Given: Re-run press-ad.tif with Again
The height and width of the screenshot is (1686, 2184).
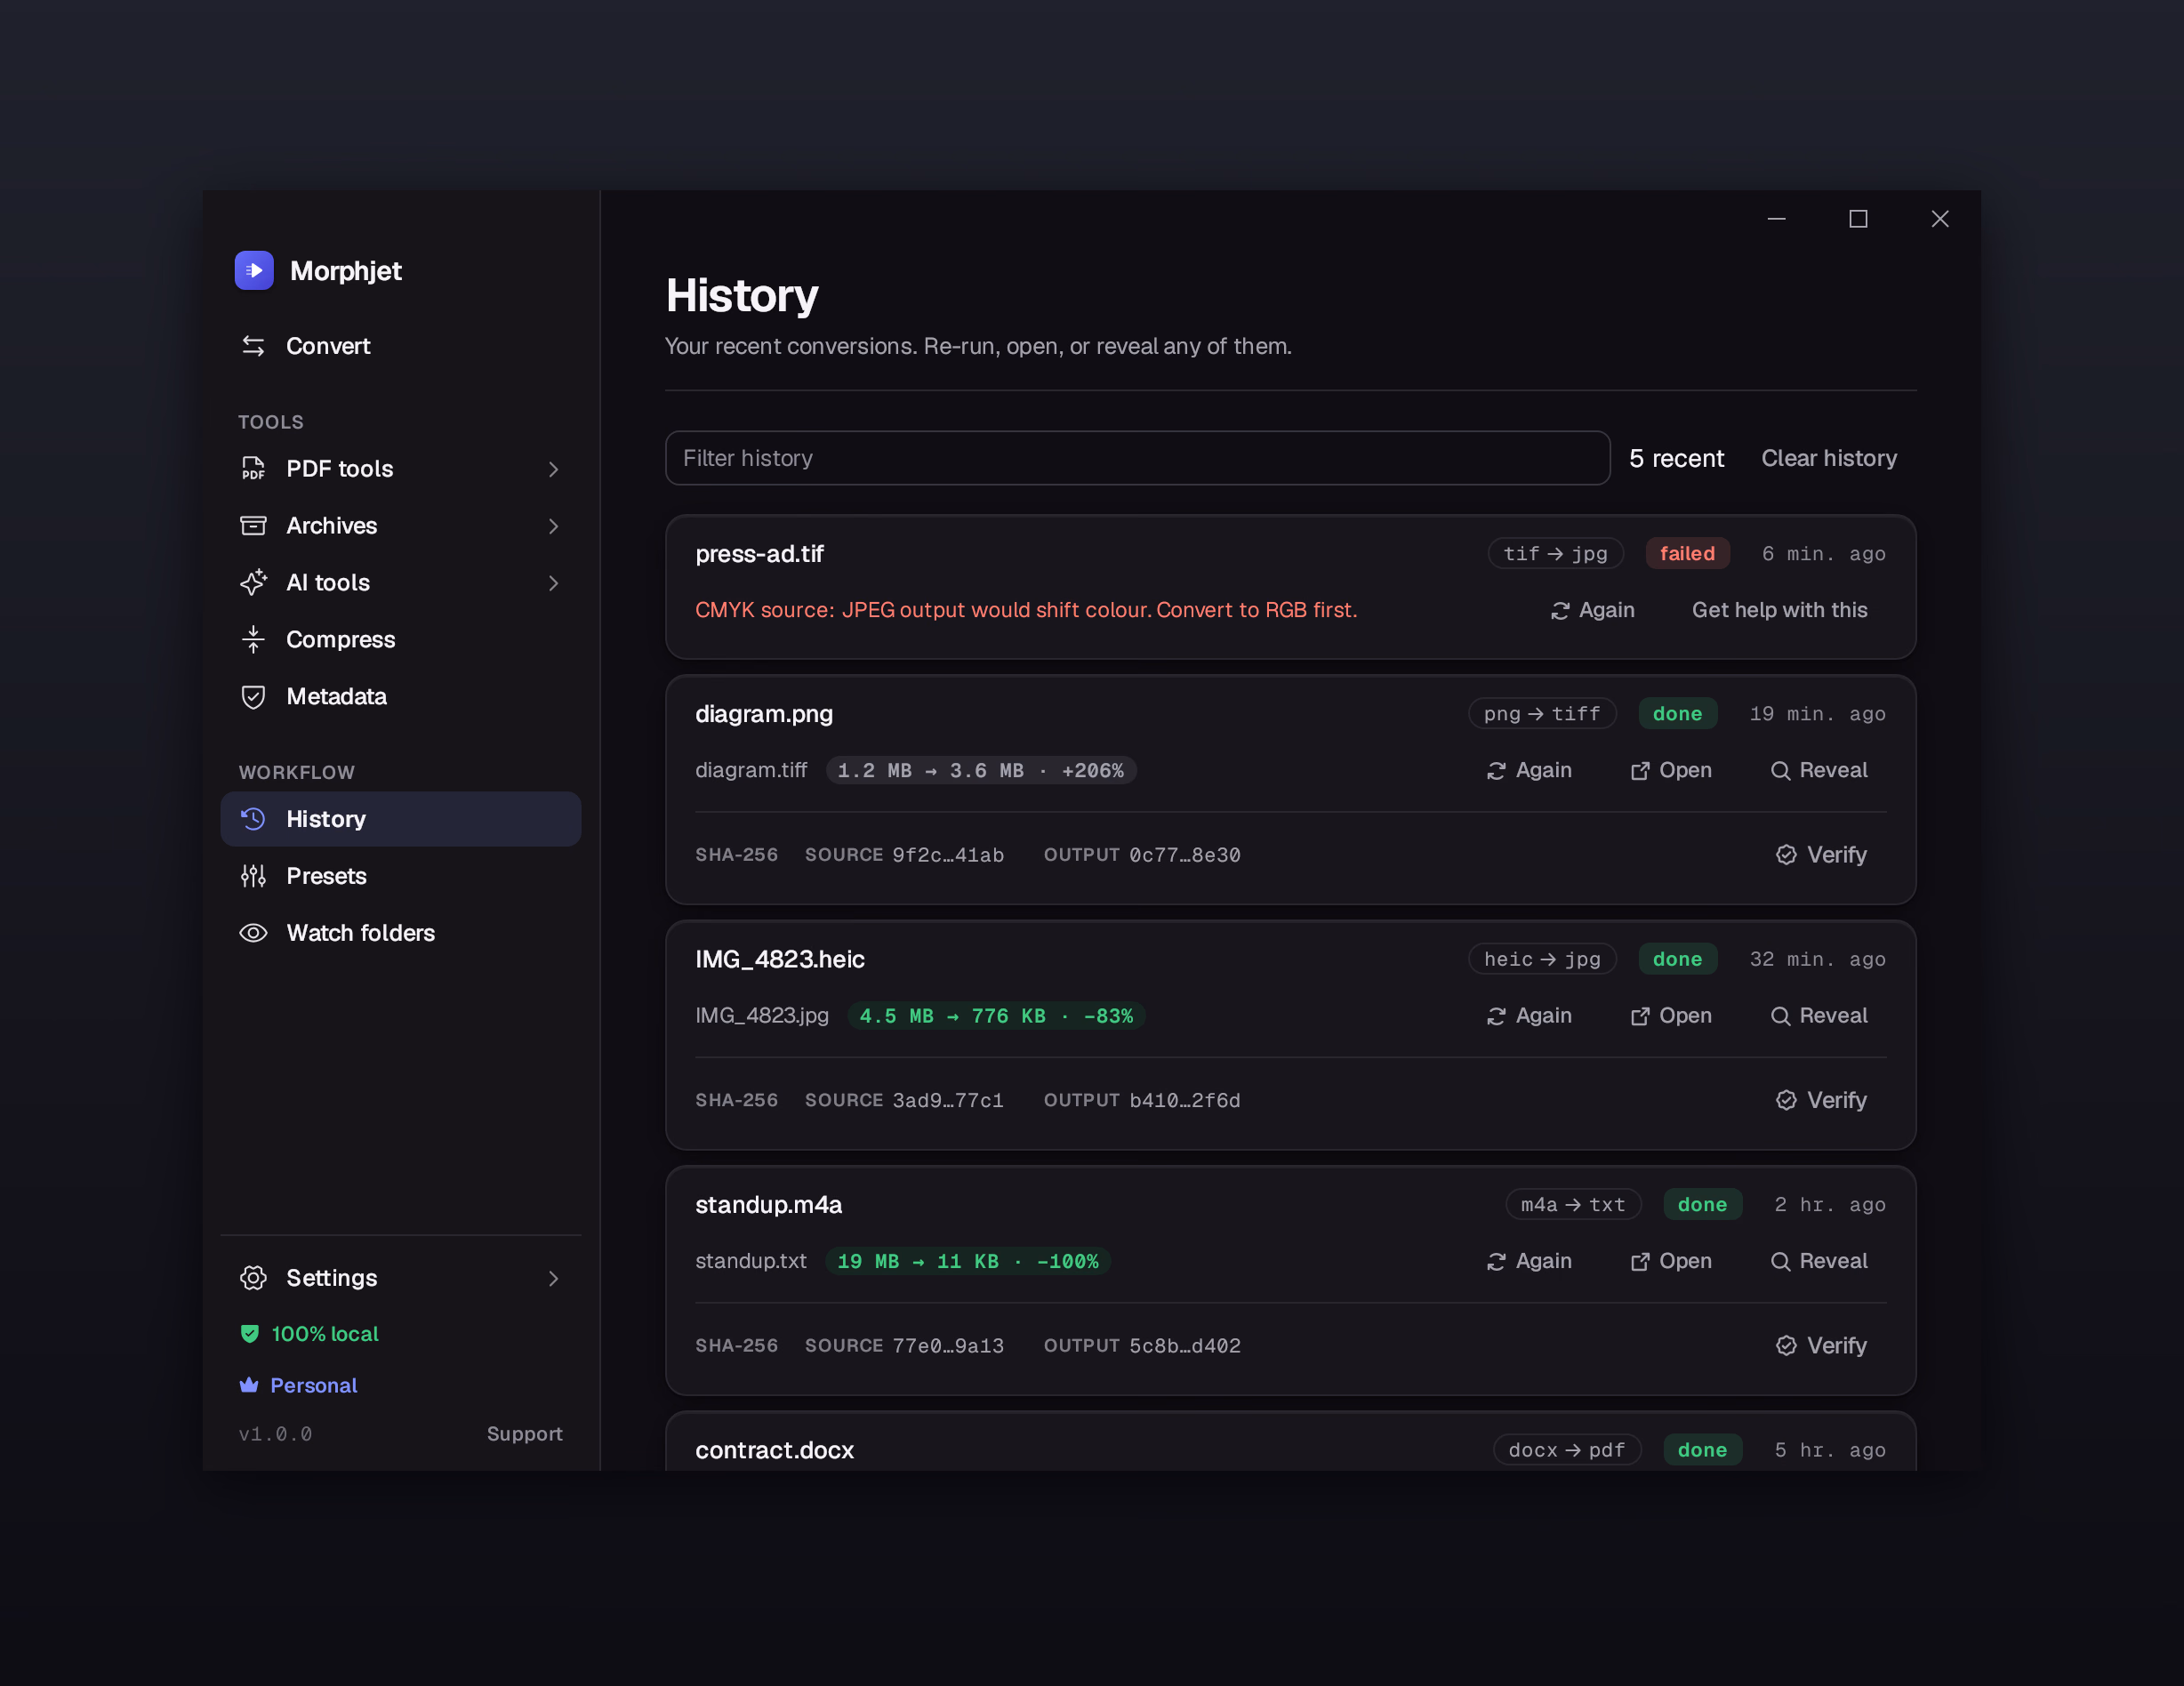Looking at the screenshot, I should [1592, 610].
